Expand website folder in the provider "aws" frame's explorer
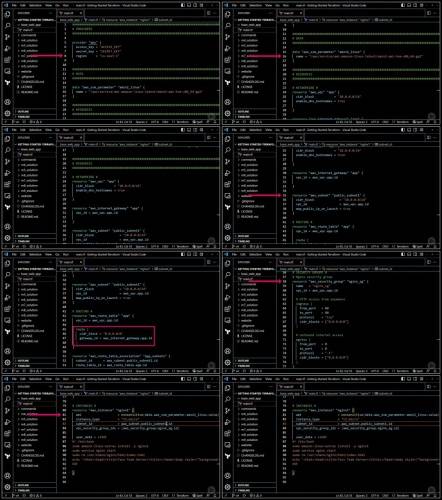 (x=27, y=71)
